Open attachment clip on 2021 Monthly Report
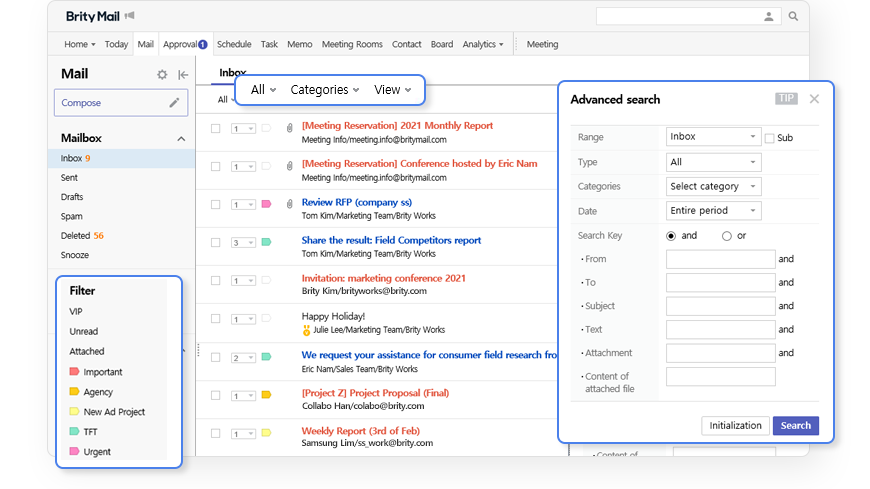Screen dimensions: 870x489 coord(290,128)
